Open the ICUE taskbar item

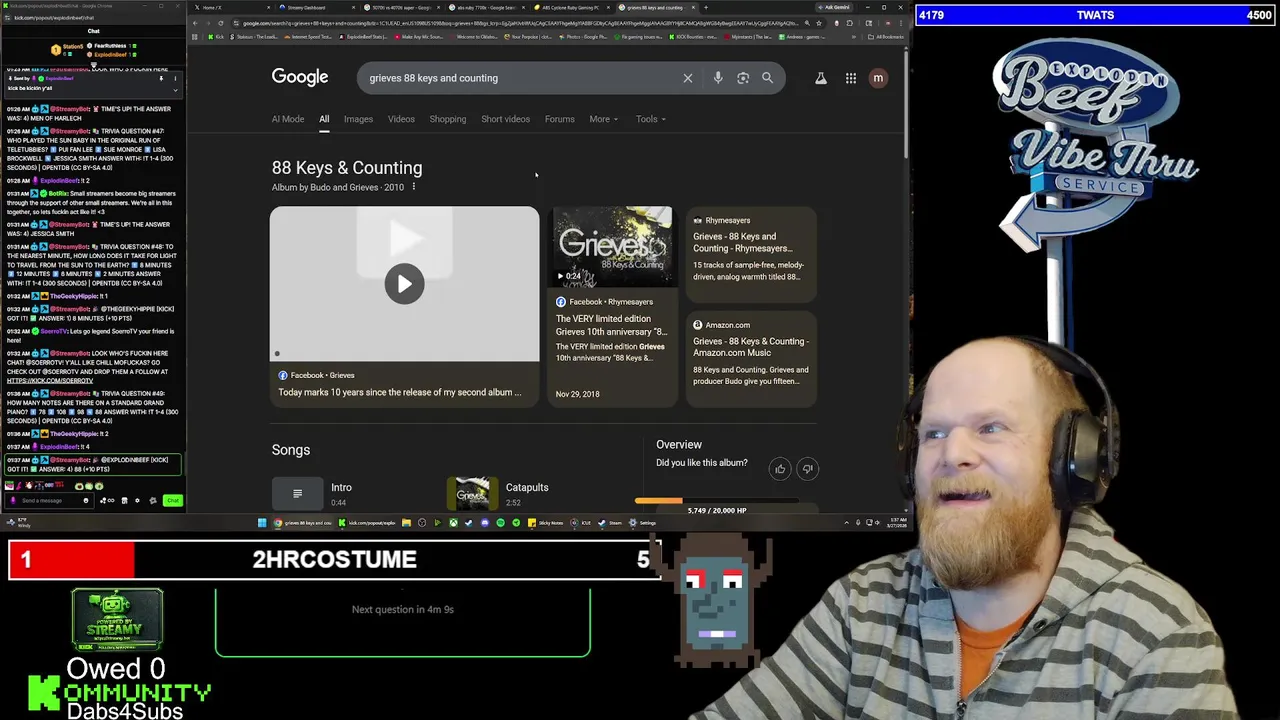tap(580, 523)
